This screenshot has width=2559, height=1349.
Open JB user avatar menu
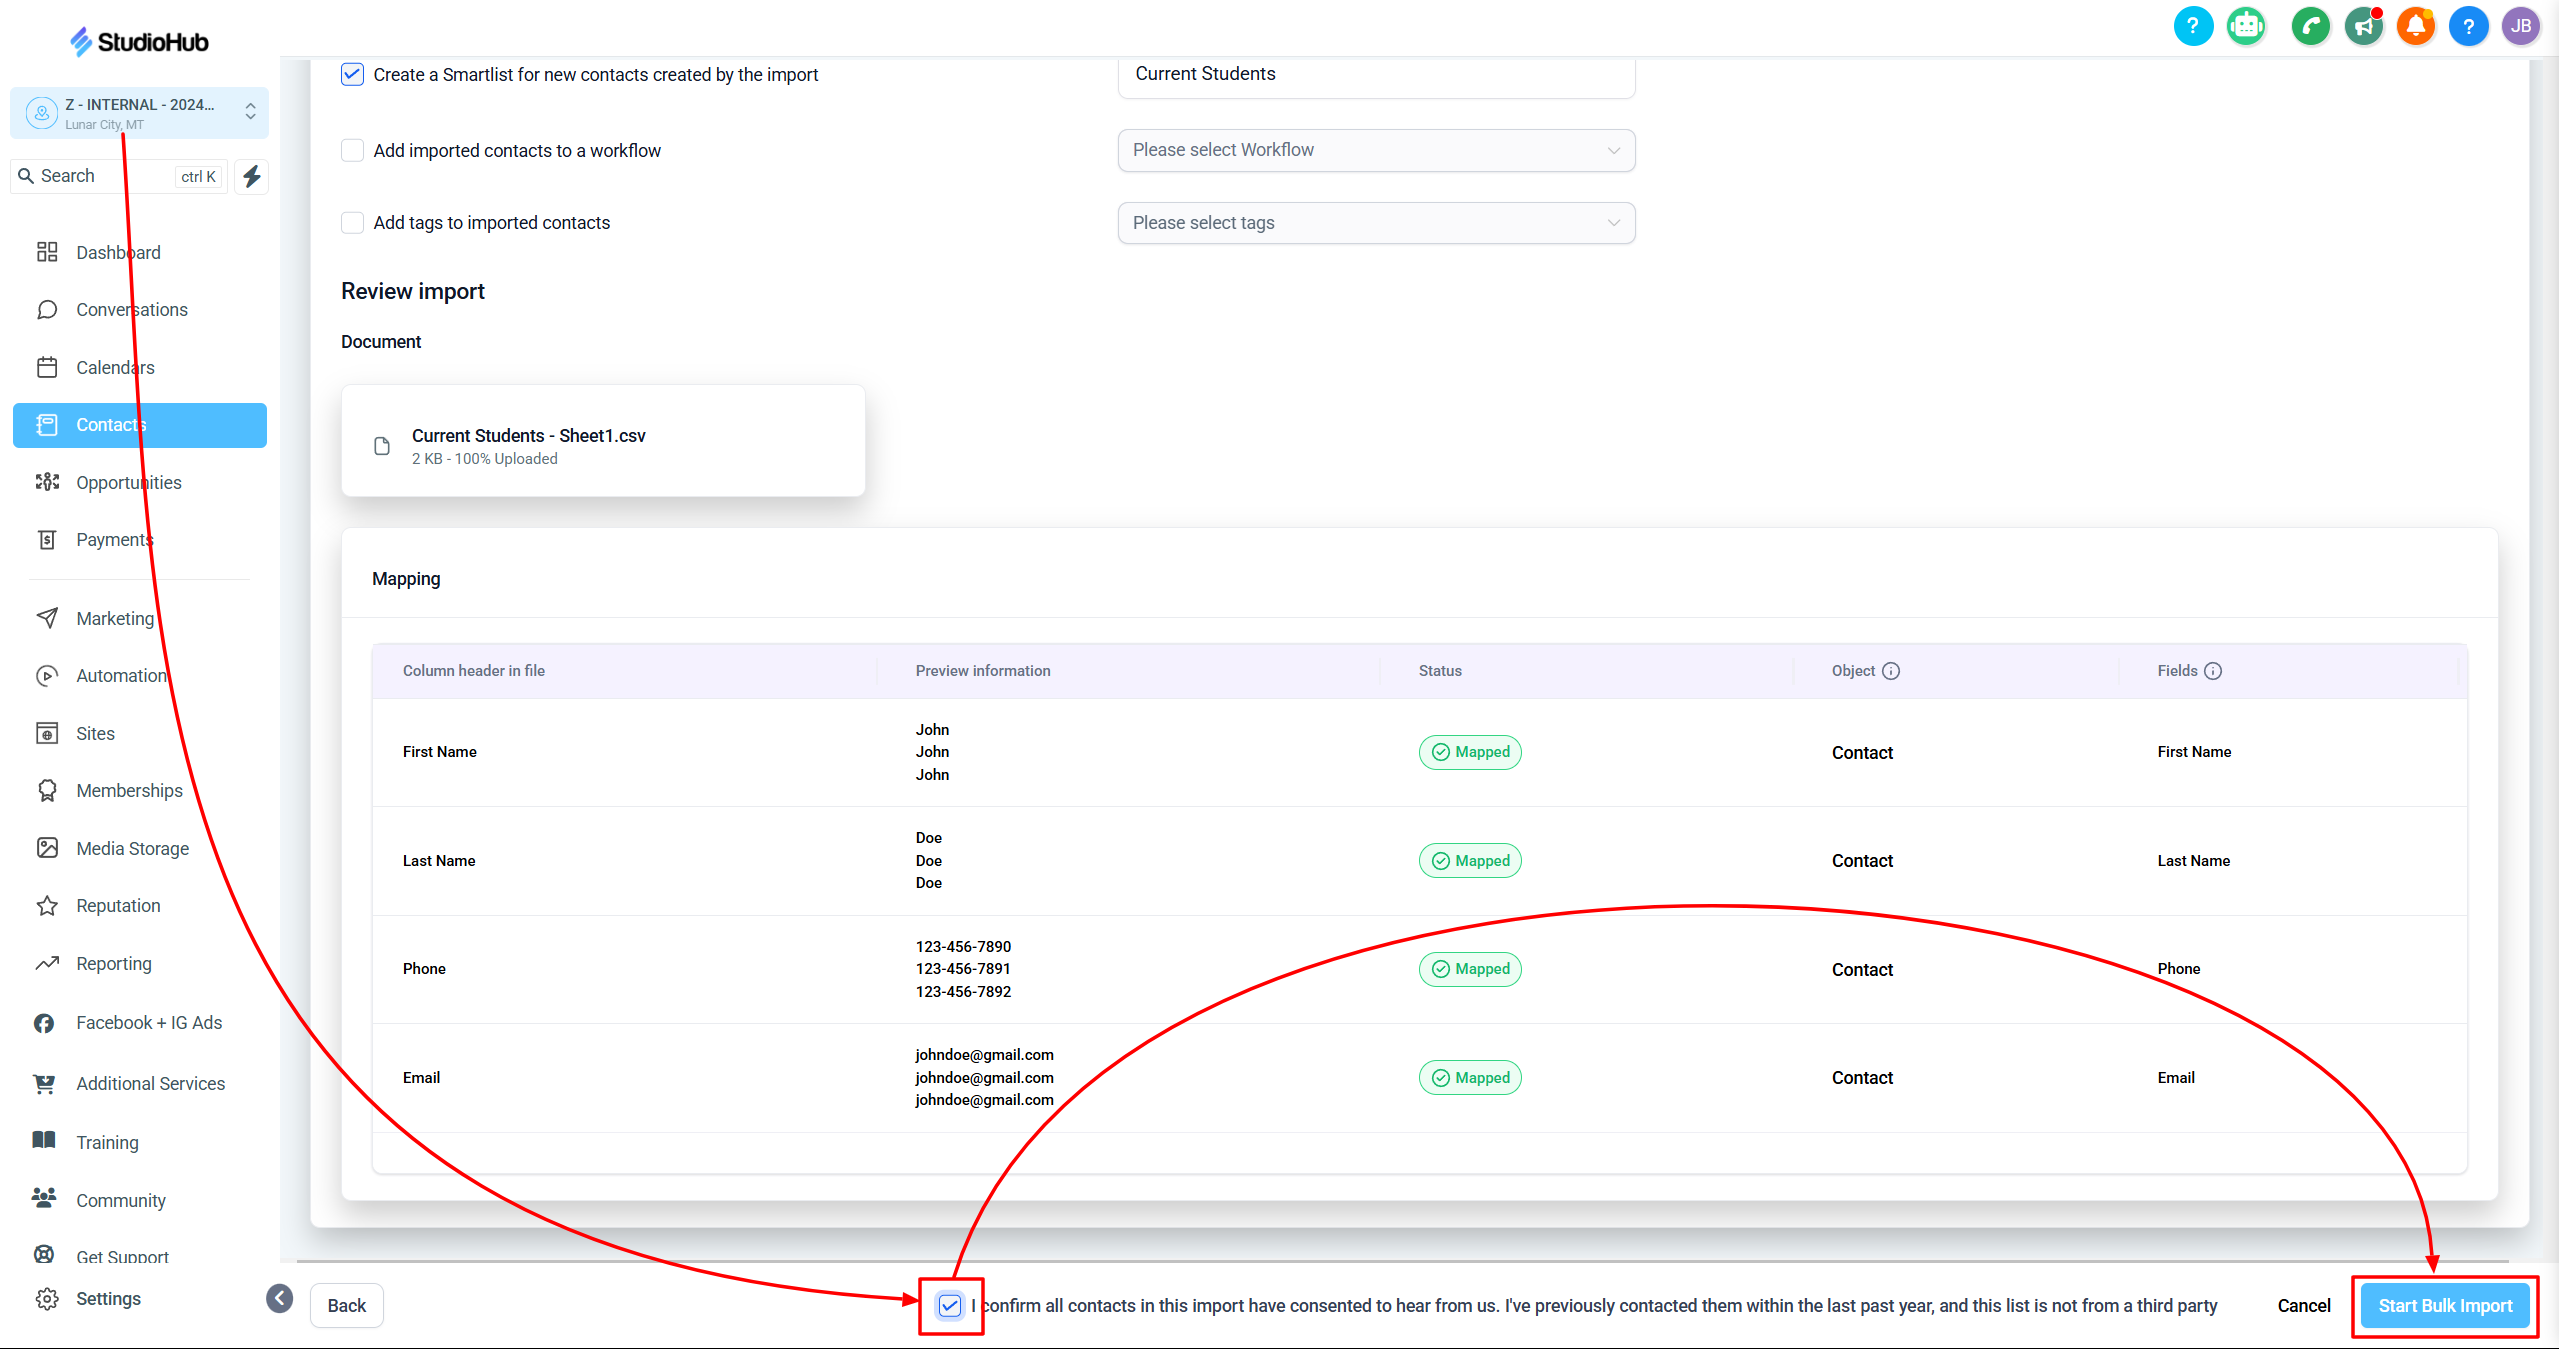(2521, 27)
